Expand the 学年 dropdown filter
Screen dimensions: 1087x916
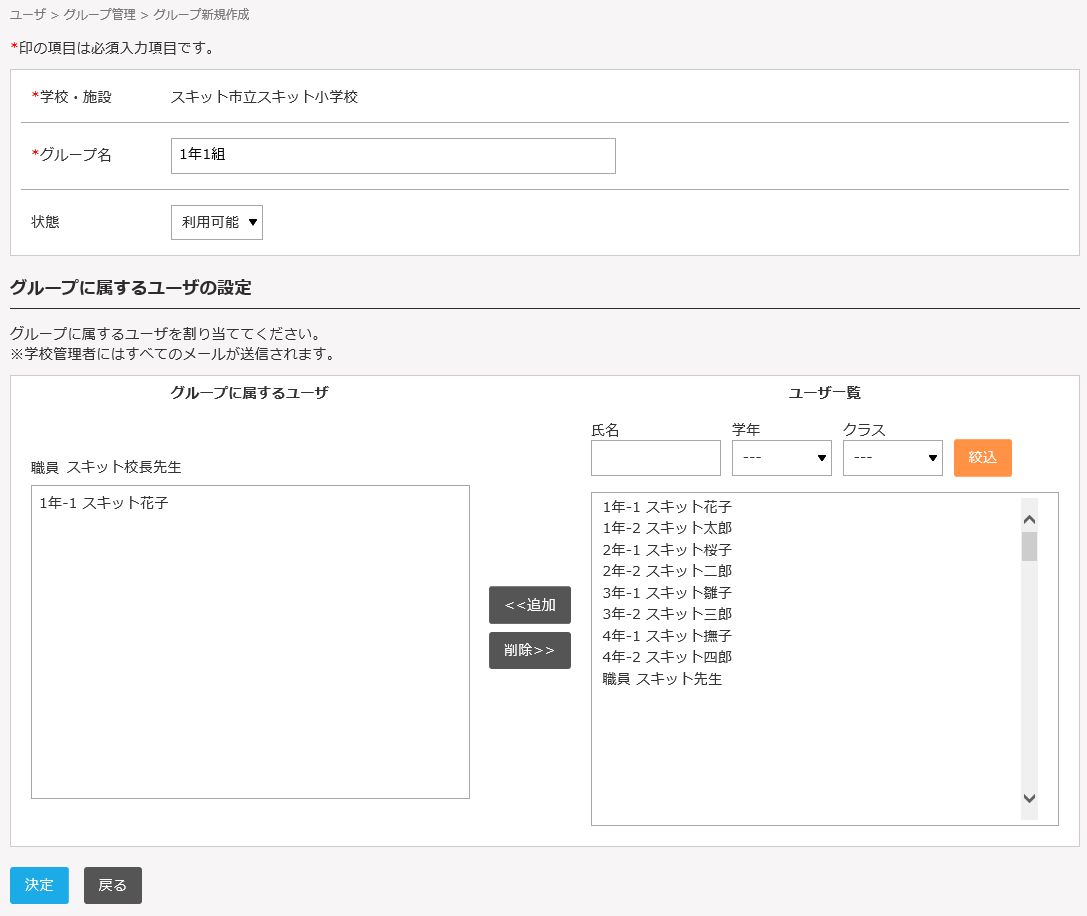(x=781, y=458)
